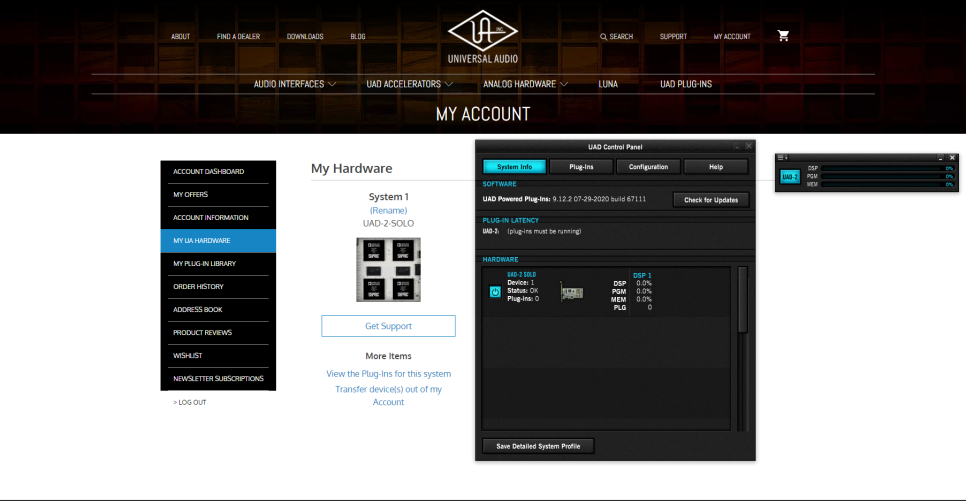
Task: Open the Support page
Action: click(x=673, y=36)
